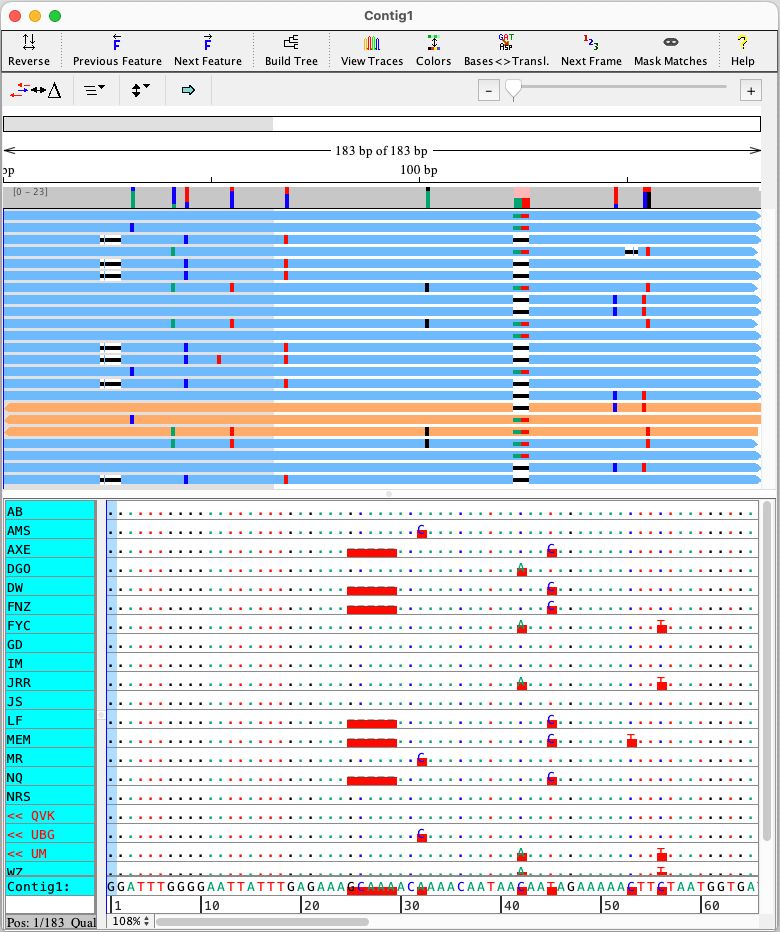Click the 100 bp ruler label
The width and height of the screenshot is (780, 932).
click(419, 169)
